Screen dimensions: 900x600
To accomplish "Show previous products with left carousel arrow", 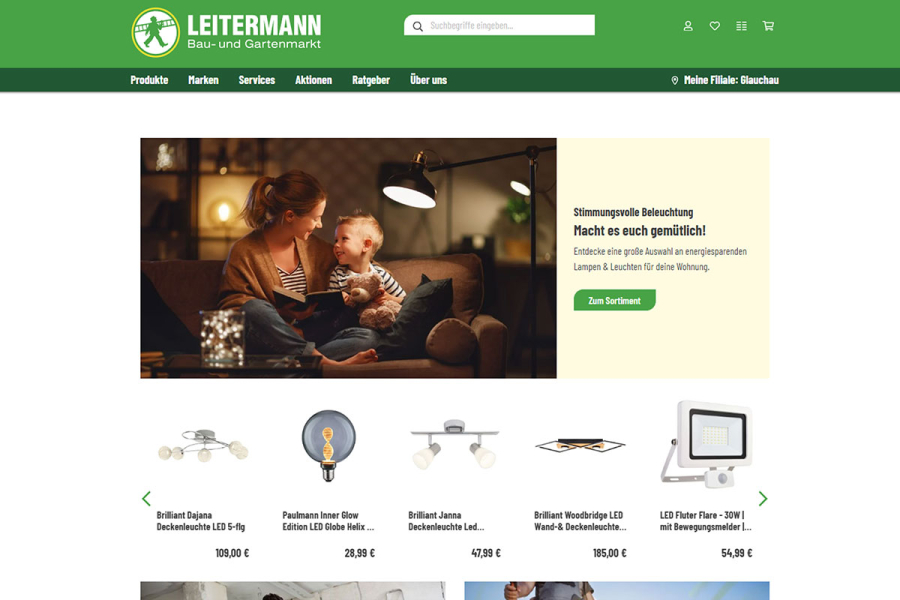I will pyautogui.click(x=146, y=498).
